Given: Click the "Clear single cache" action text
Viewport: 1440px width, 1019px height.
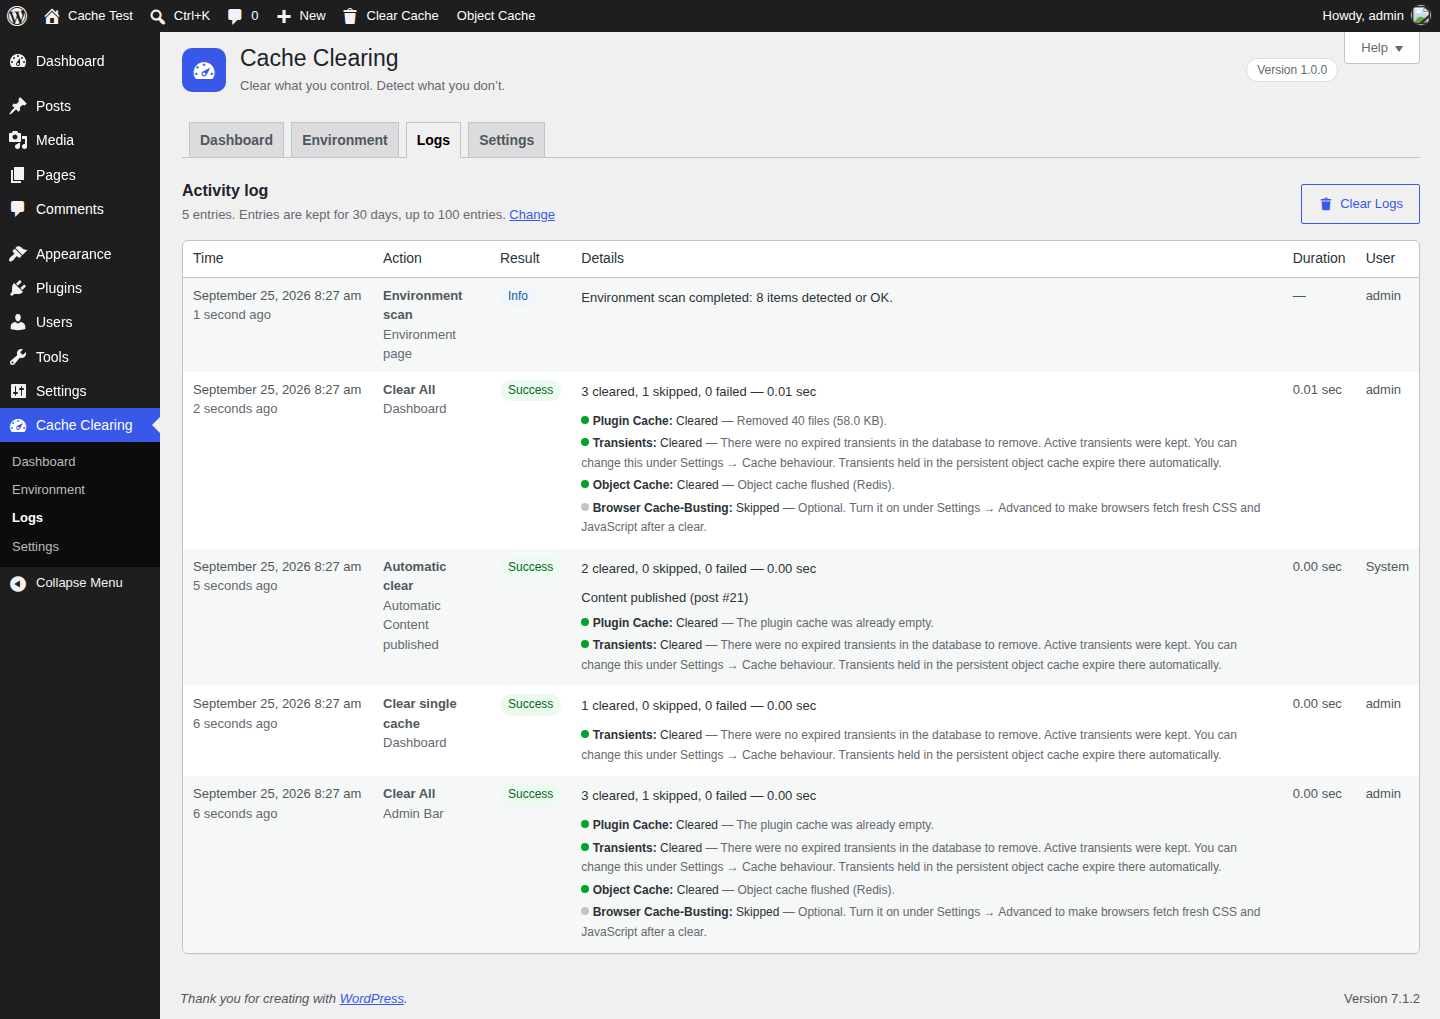Looking at the screenshot, I should pos(420,714).
